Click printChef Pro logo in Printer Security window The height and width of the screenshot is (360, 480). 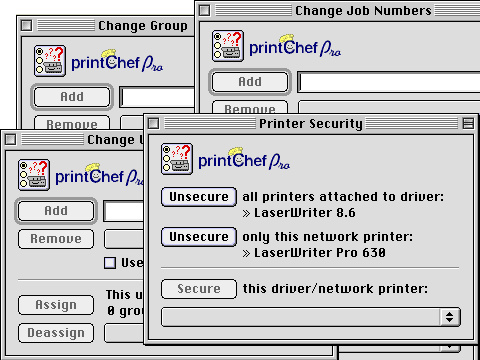[x=244, y=159]
